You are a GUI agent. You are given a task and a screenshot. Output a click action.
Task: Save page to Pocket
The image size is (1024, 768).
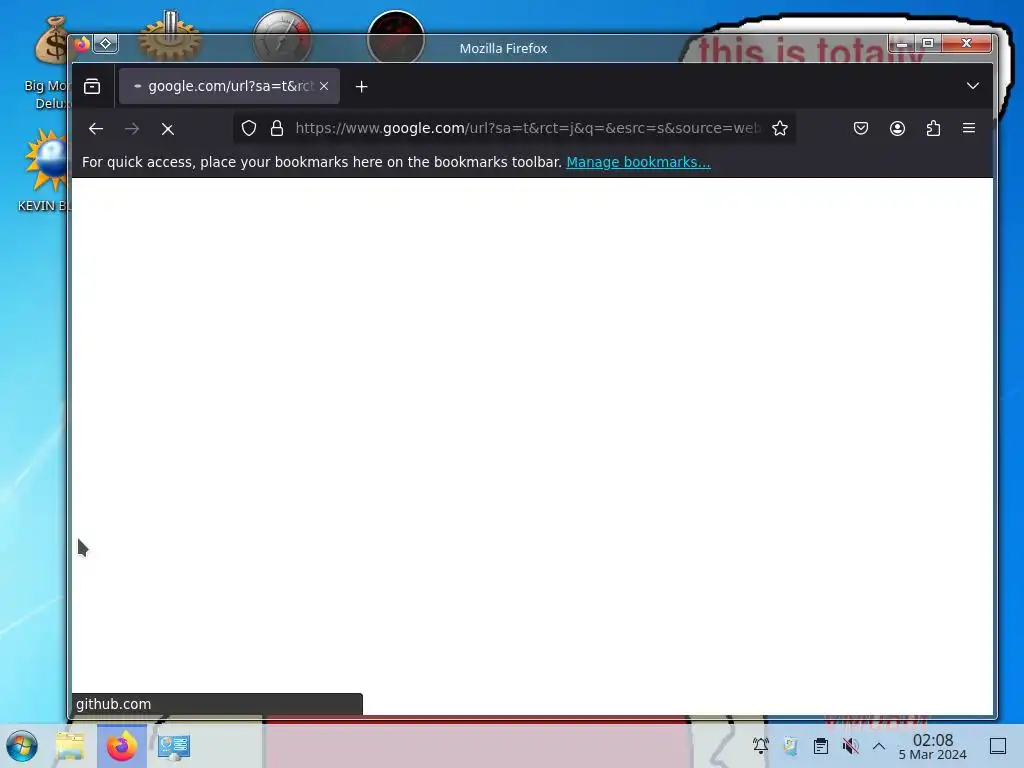coord(861,128)
